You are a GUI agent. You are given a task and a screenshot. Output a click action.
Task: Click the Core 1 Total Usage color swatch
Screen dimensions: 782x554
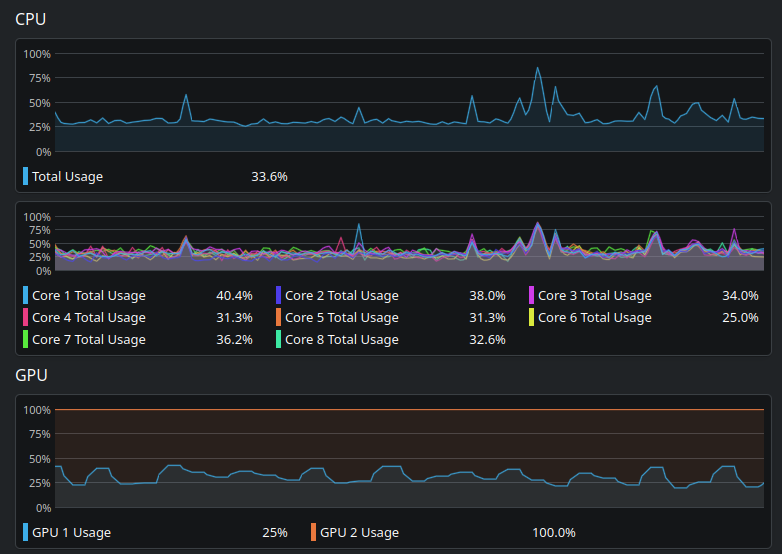25,295
